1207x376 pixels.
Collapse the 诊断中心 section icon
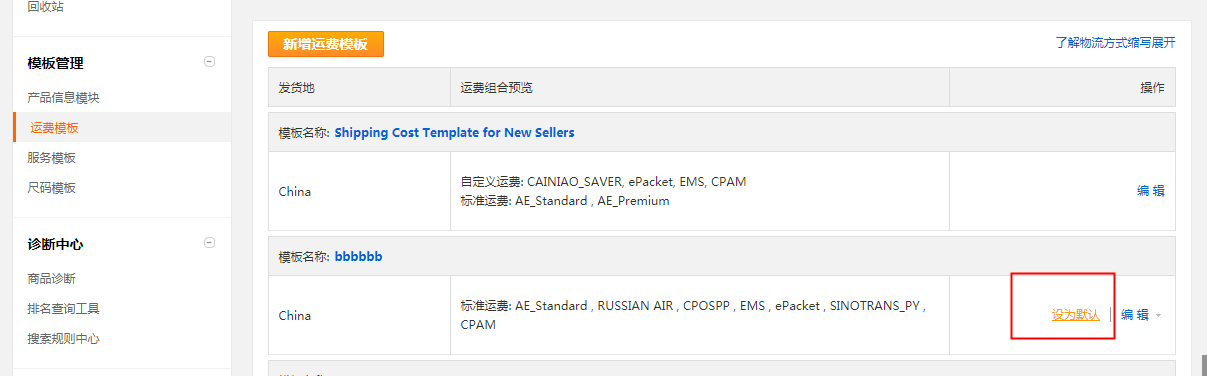[x=209, y=242]
